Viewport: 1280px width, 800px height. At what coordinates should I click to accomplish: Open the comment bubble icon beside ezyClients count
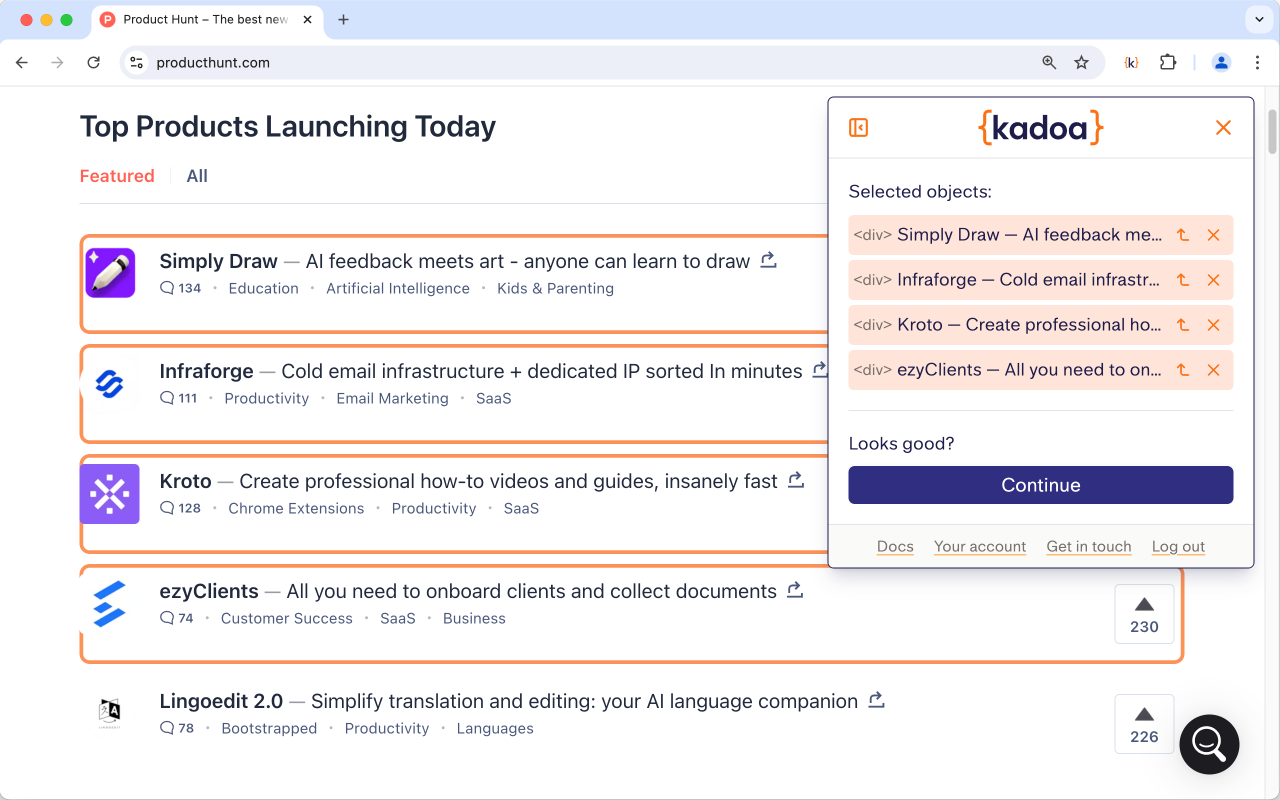(x=165, y=618)
